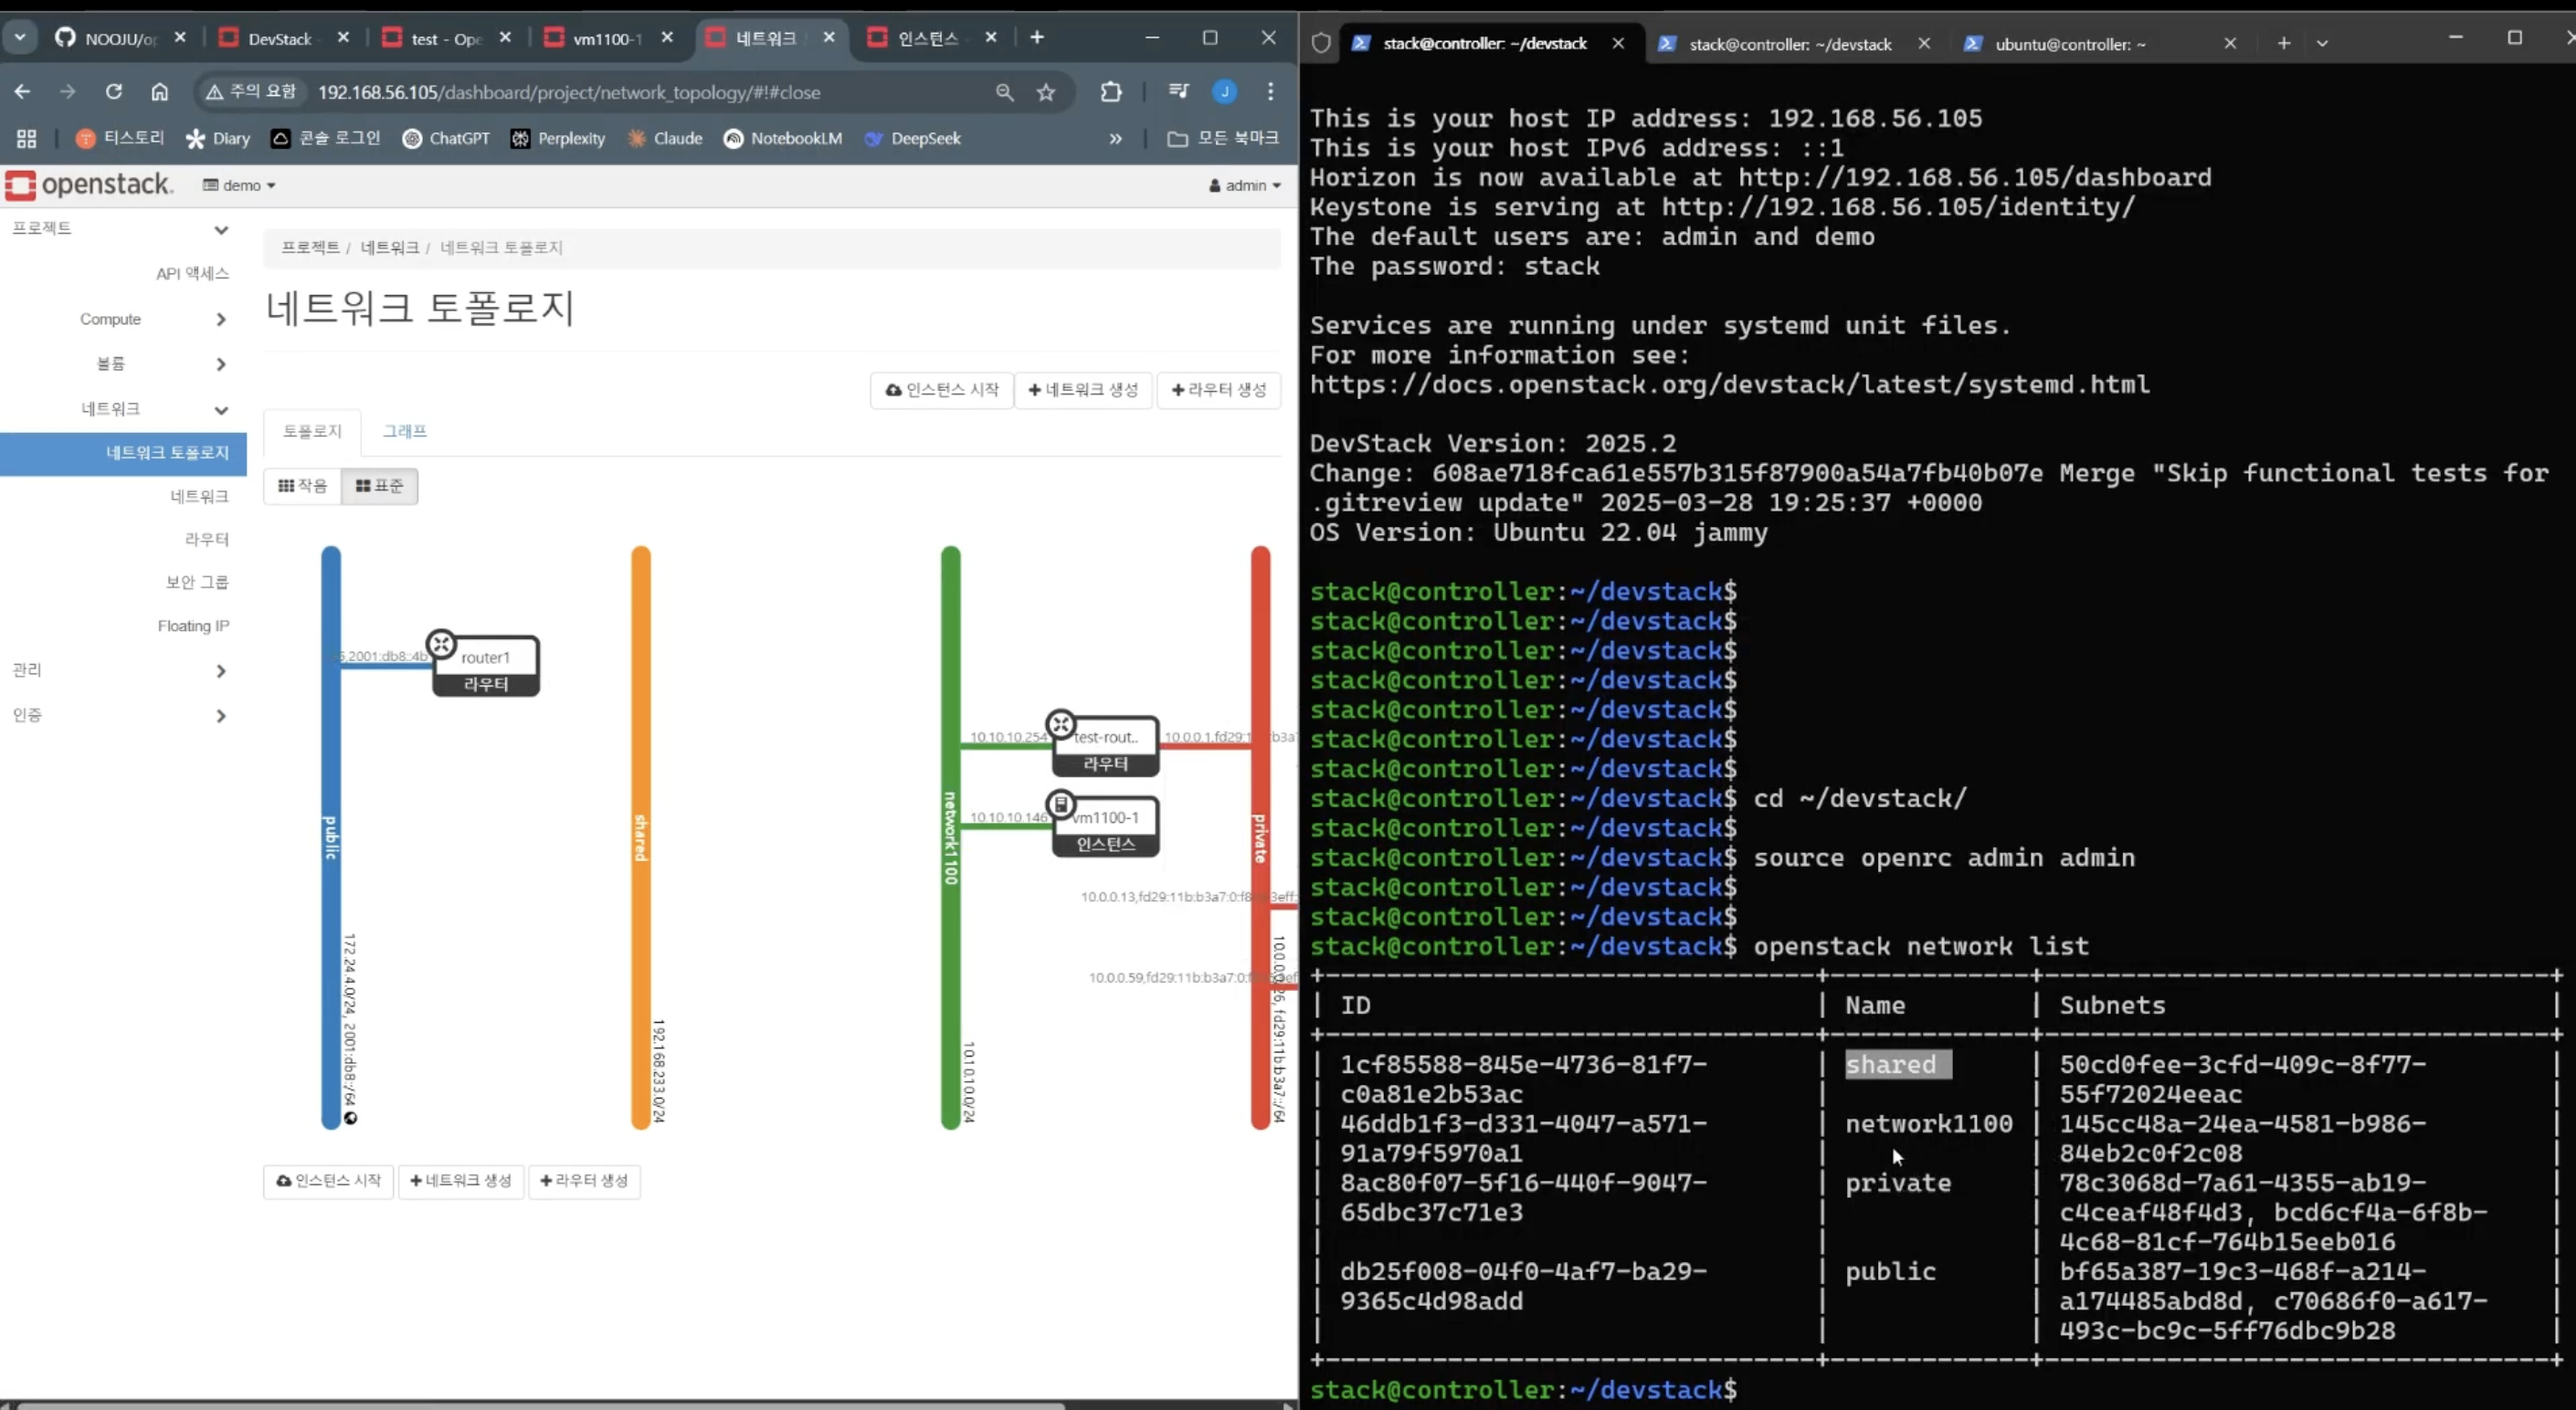
Task: Open the Floating IP sidebar item
Action: tap(193, 626)
